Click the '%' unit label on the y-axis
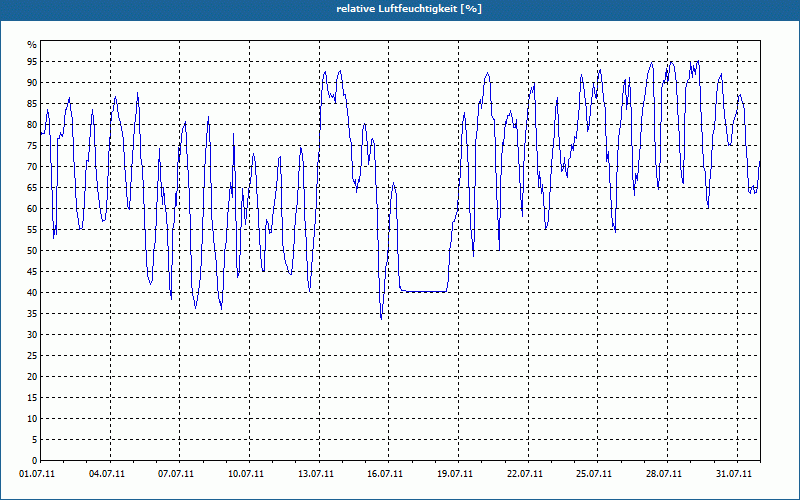The width and height of the screenshot is (800, 500). [32, 45]
